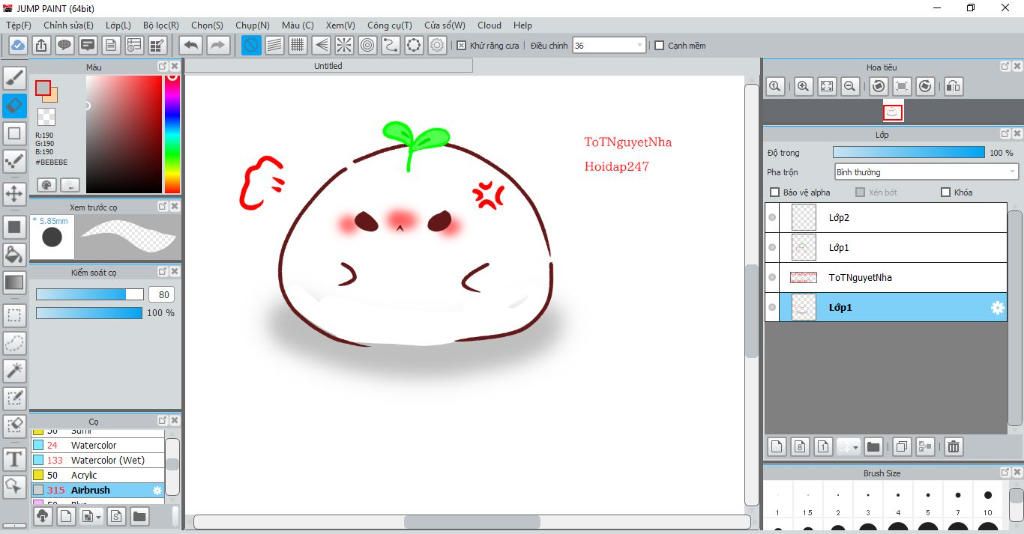Click the canvas horizontal scrollbar

472,522
